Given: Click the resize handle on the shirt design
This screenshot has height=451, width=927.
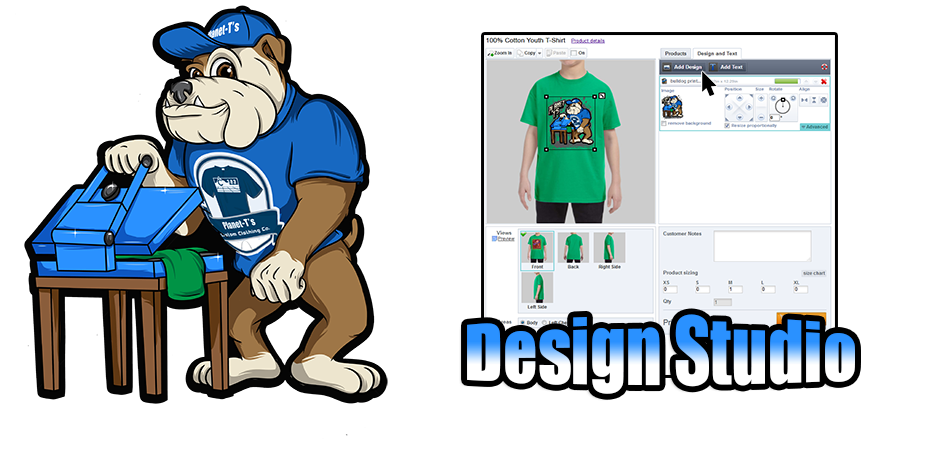Looking at the screenshot, I should (602, 96).
